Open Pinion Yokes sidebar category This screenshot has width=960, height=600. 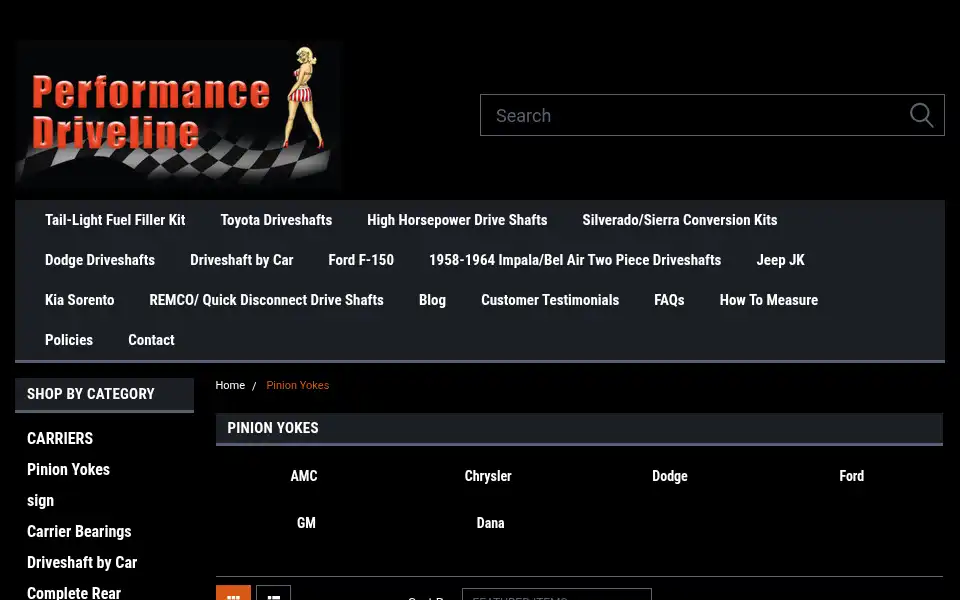pos(69,470)
